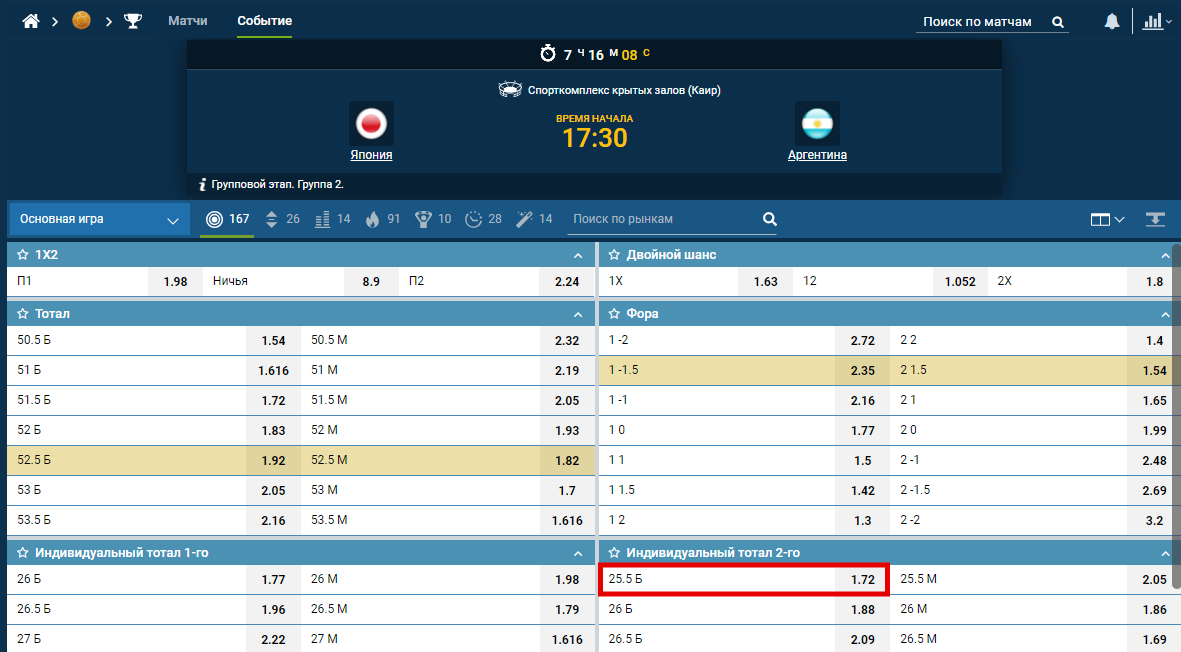Go to the home page icon
1181x652 pixels.
point(31,21)
